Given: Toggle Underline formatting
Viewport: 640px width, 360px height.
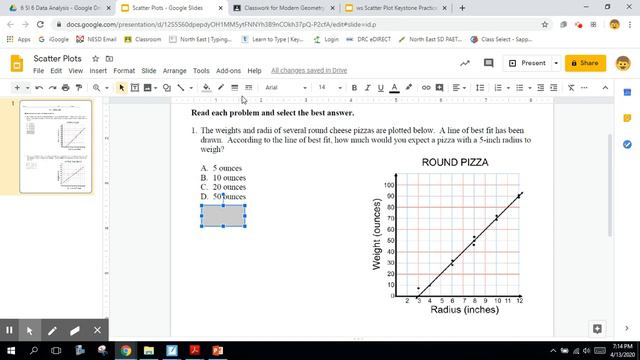Looking at the screenshot, I should [x=380, y=88].
